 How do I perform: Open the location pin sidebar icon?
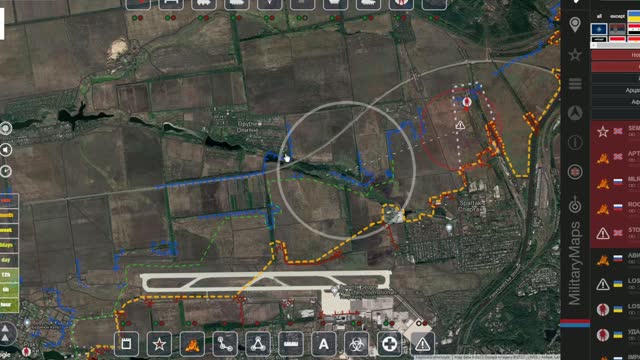575,25
